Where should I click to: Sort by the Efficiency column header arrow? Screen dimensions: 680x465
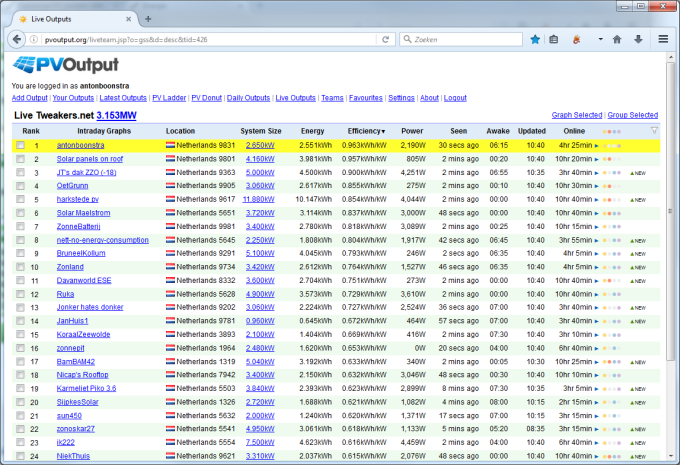point(381,131)
